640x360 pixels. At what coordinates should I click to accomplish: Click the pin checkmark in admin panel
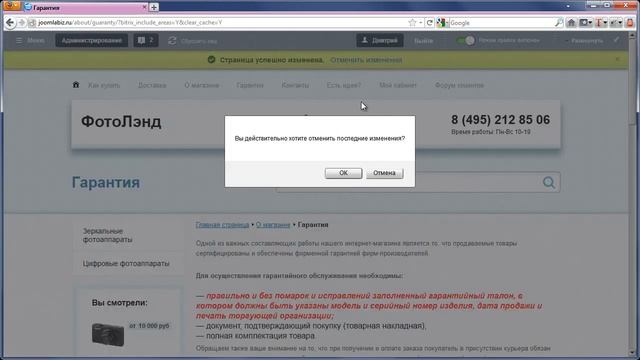[616, 40]
